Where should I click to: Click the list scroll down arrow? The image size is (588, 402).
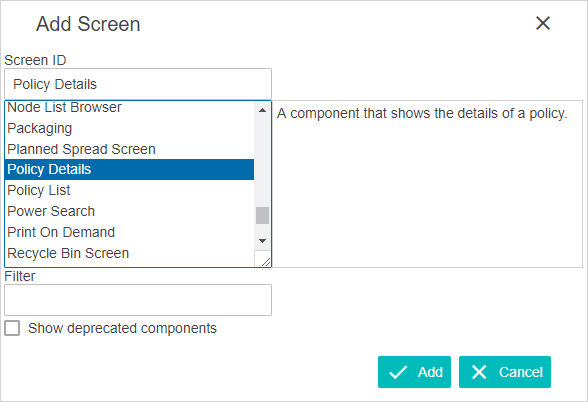click(x=262, y=241)
